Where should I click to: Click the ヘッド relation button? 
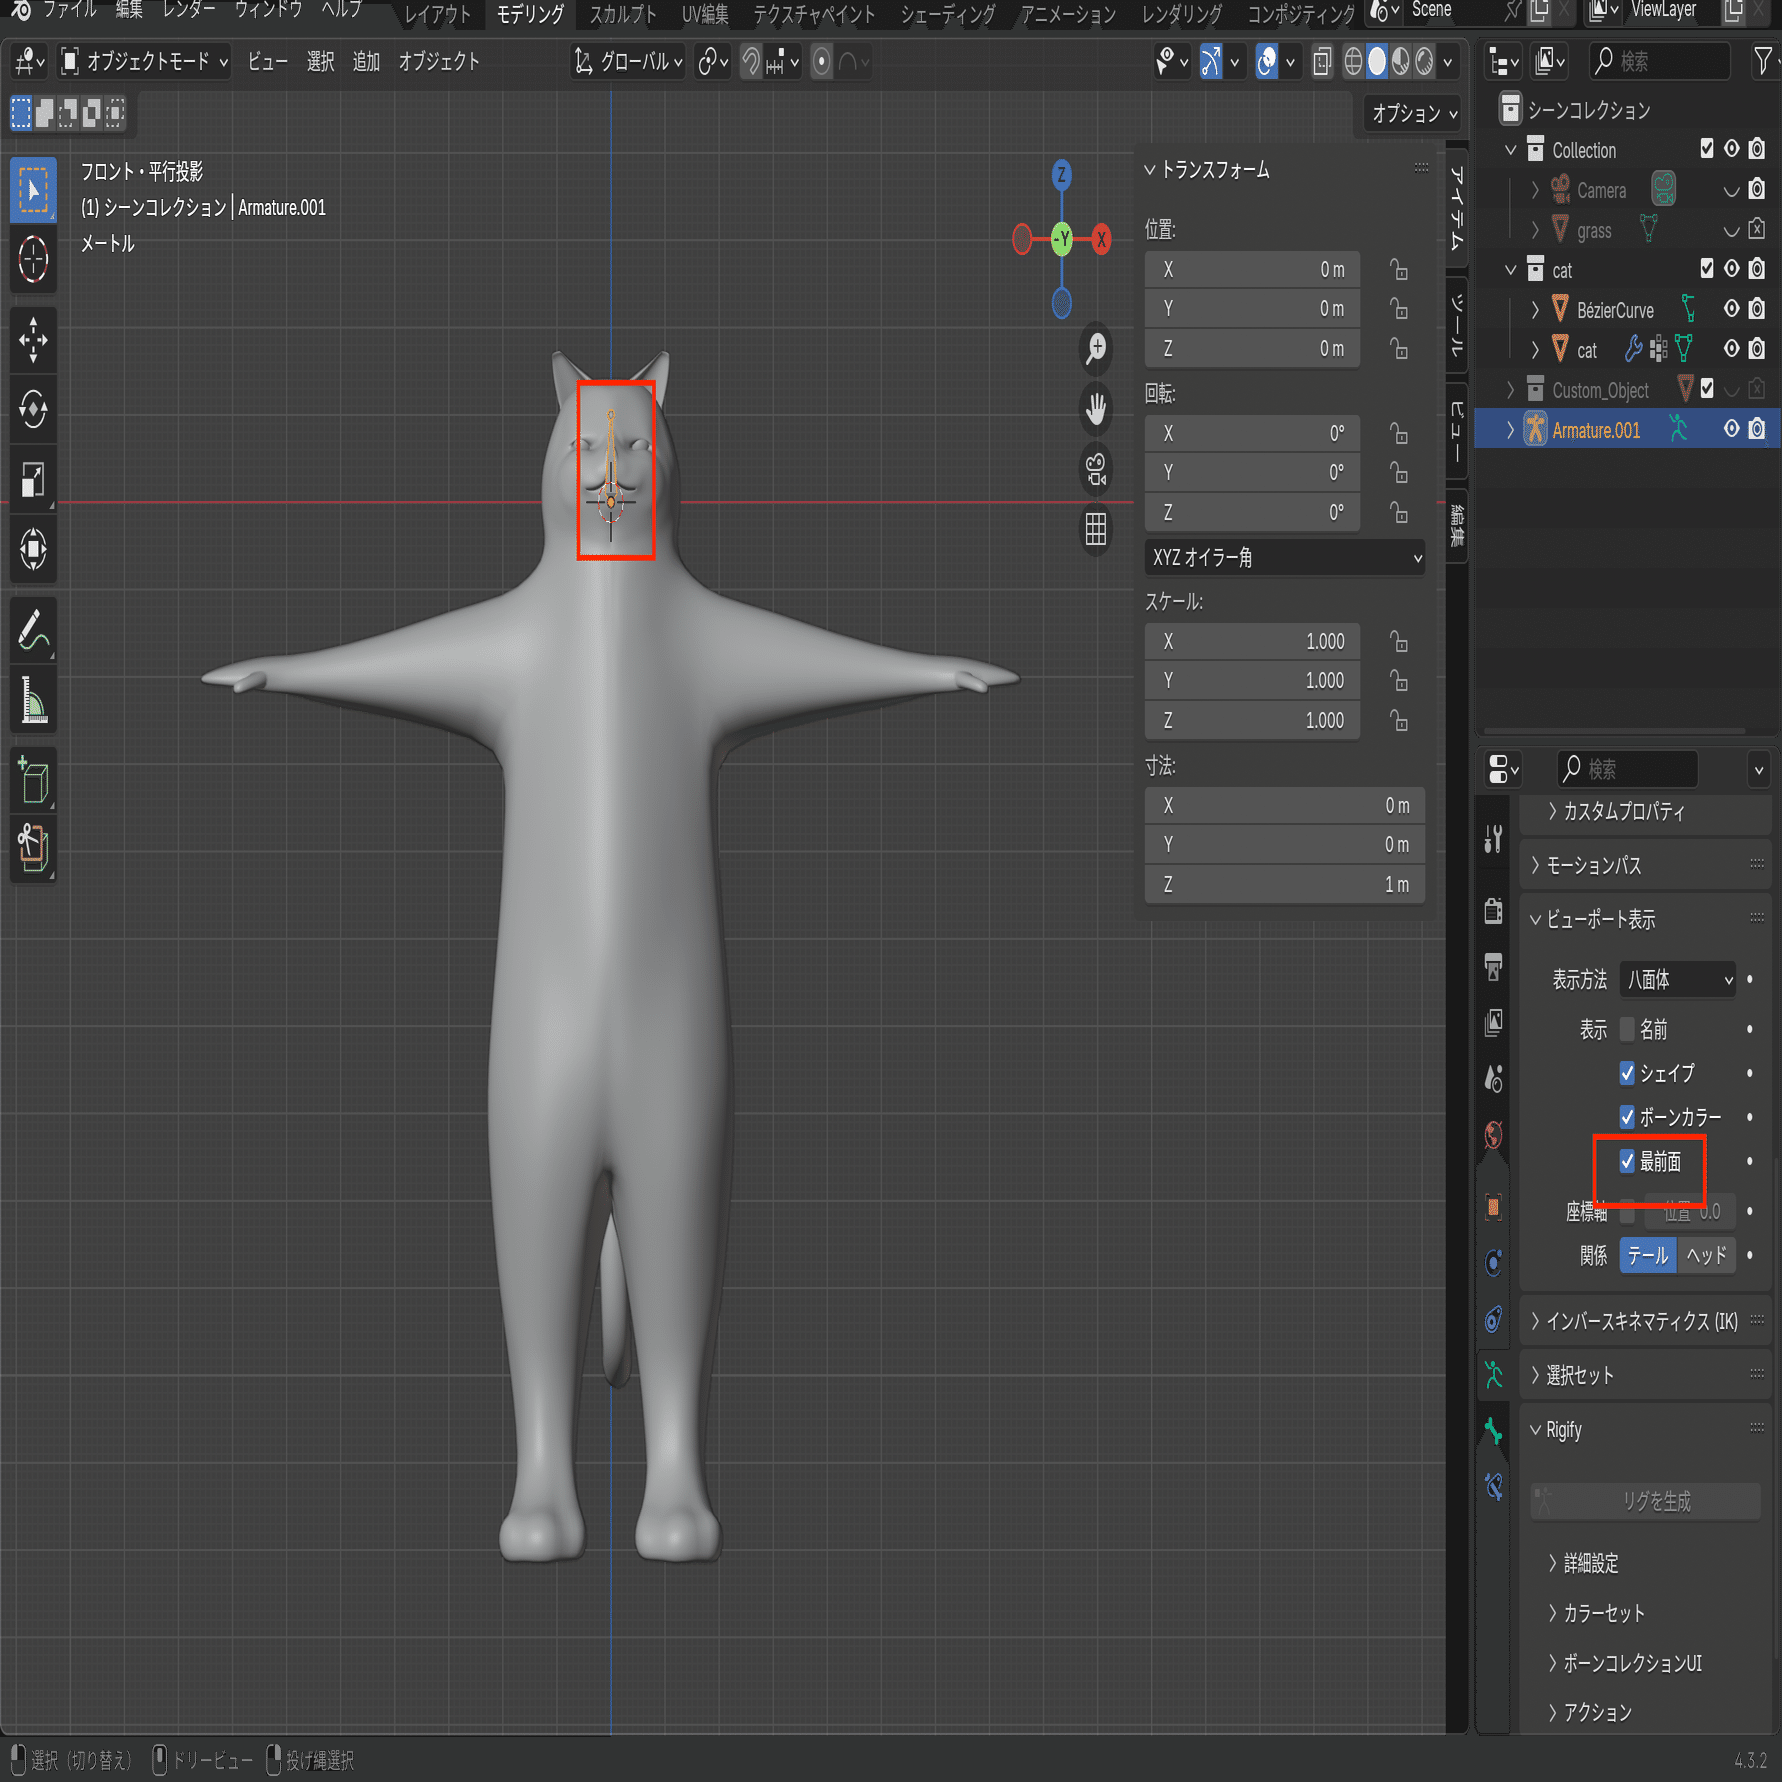(1706, 1255)
